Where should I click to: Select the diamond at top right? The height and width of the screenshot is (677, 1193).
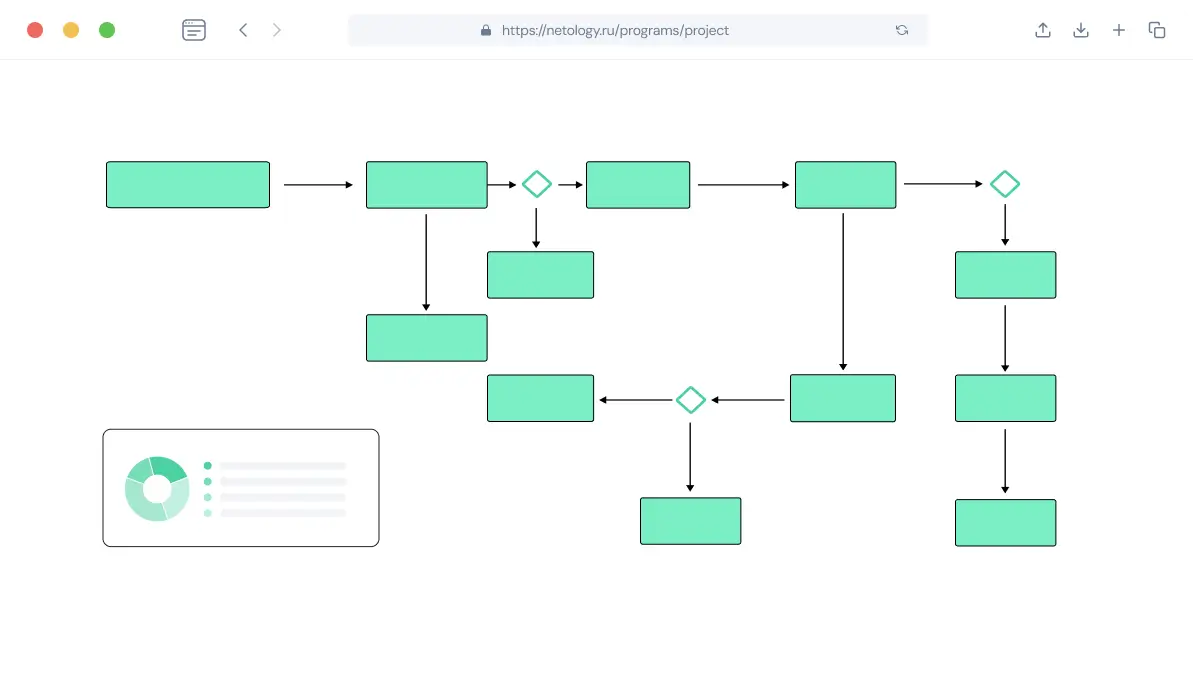click(x=1005, y=184)
